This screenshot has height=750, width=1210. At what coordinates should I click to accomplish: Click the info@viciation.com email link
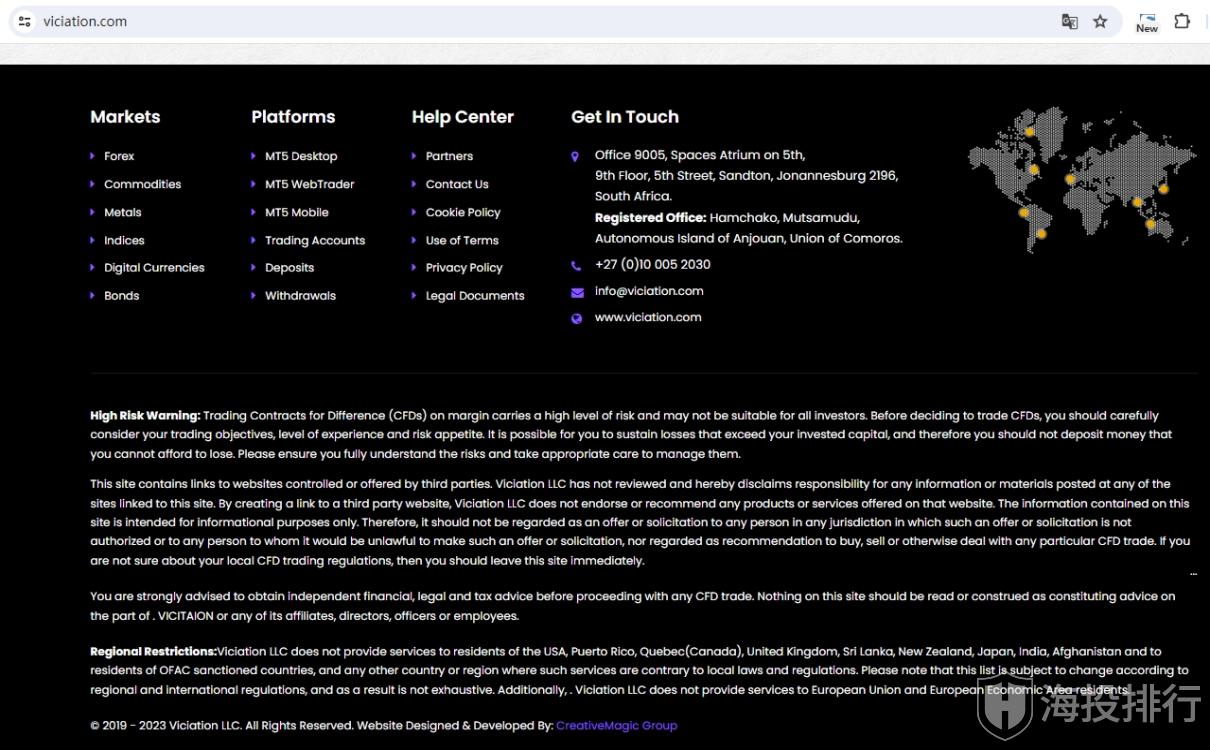[x=649, y=291]
